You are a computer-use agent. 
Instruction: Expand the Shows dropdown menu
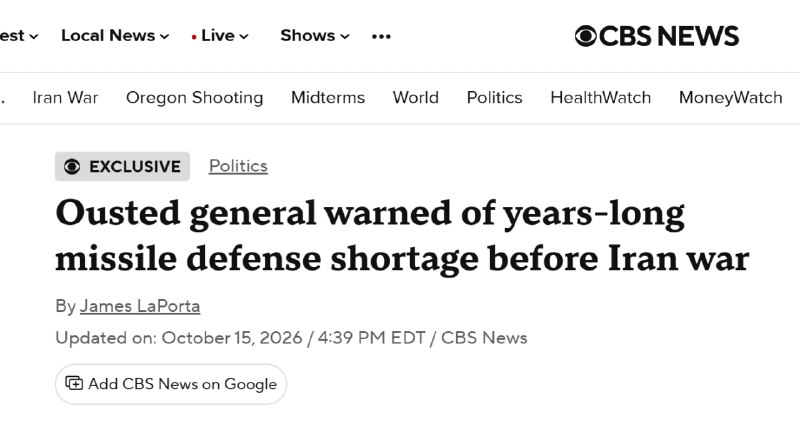click(315, 36)
